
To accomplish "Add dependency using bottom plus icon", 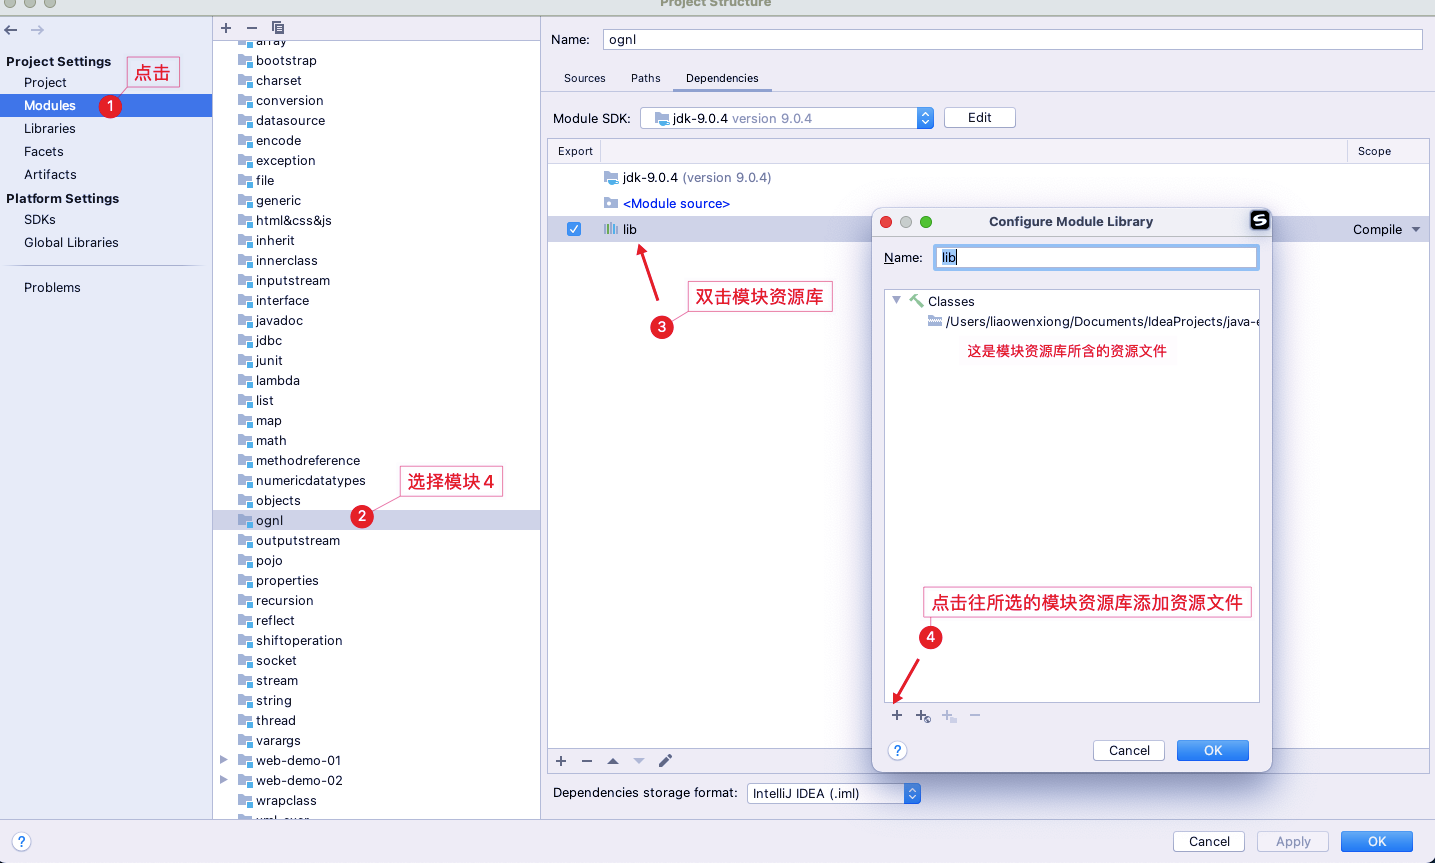I will 561,761.
